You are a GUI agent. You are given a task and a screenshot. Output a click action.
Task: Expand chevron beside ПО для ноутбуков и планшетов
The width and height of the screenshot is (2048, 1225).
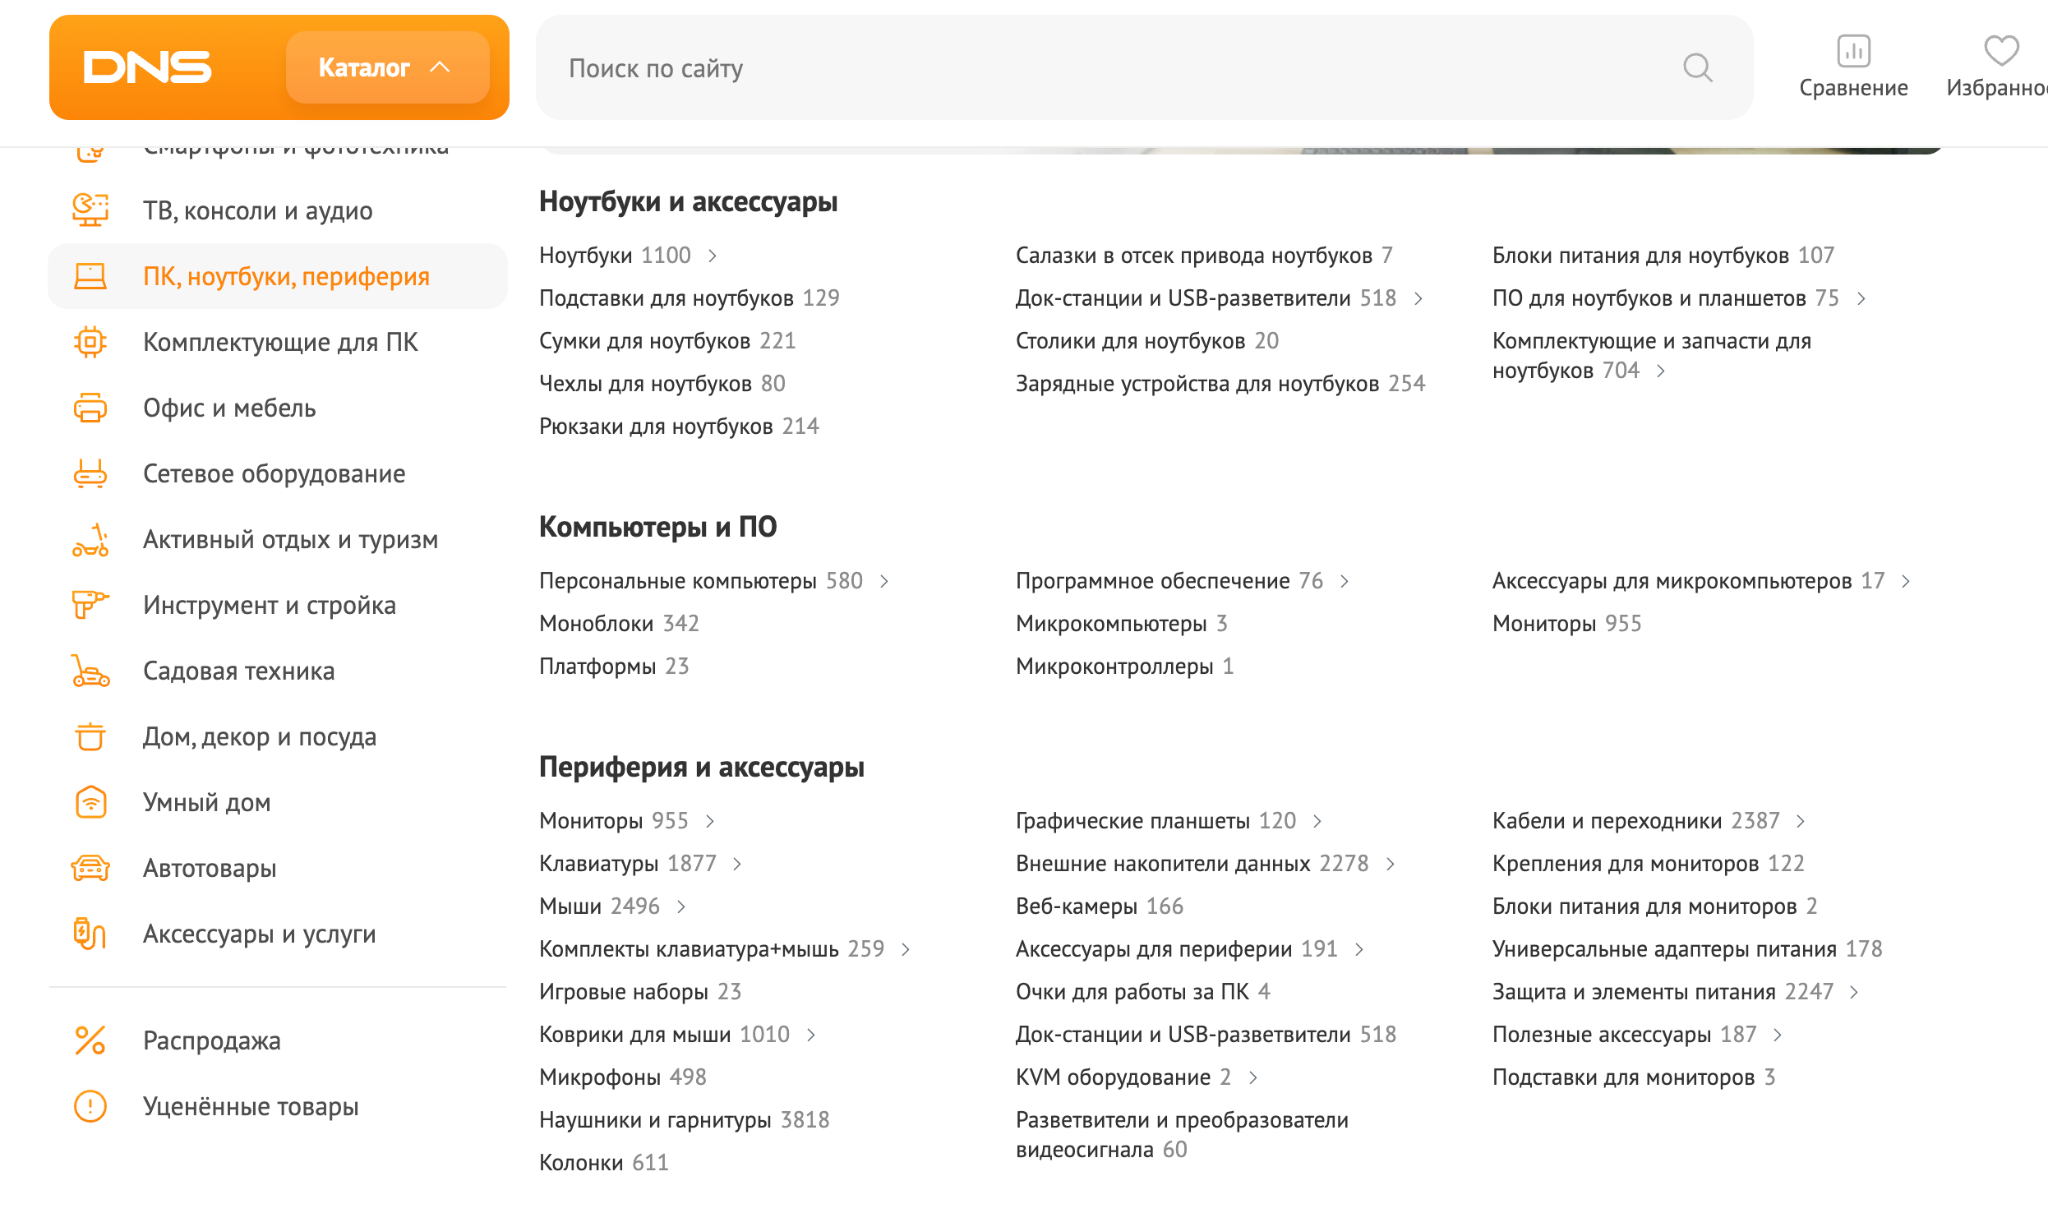tap(1861, 299)
